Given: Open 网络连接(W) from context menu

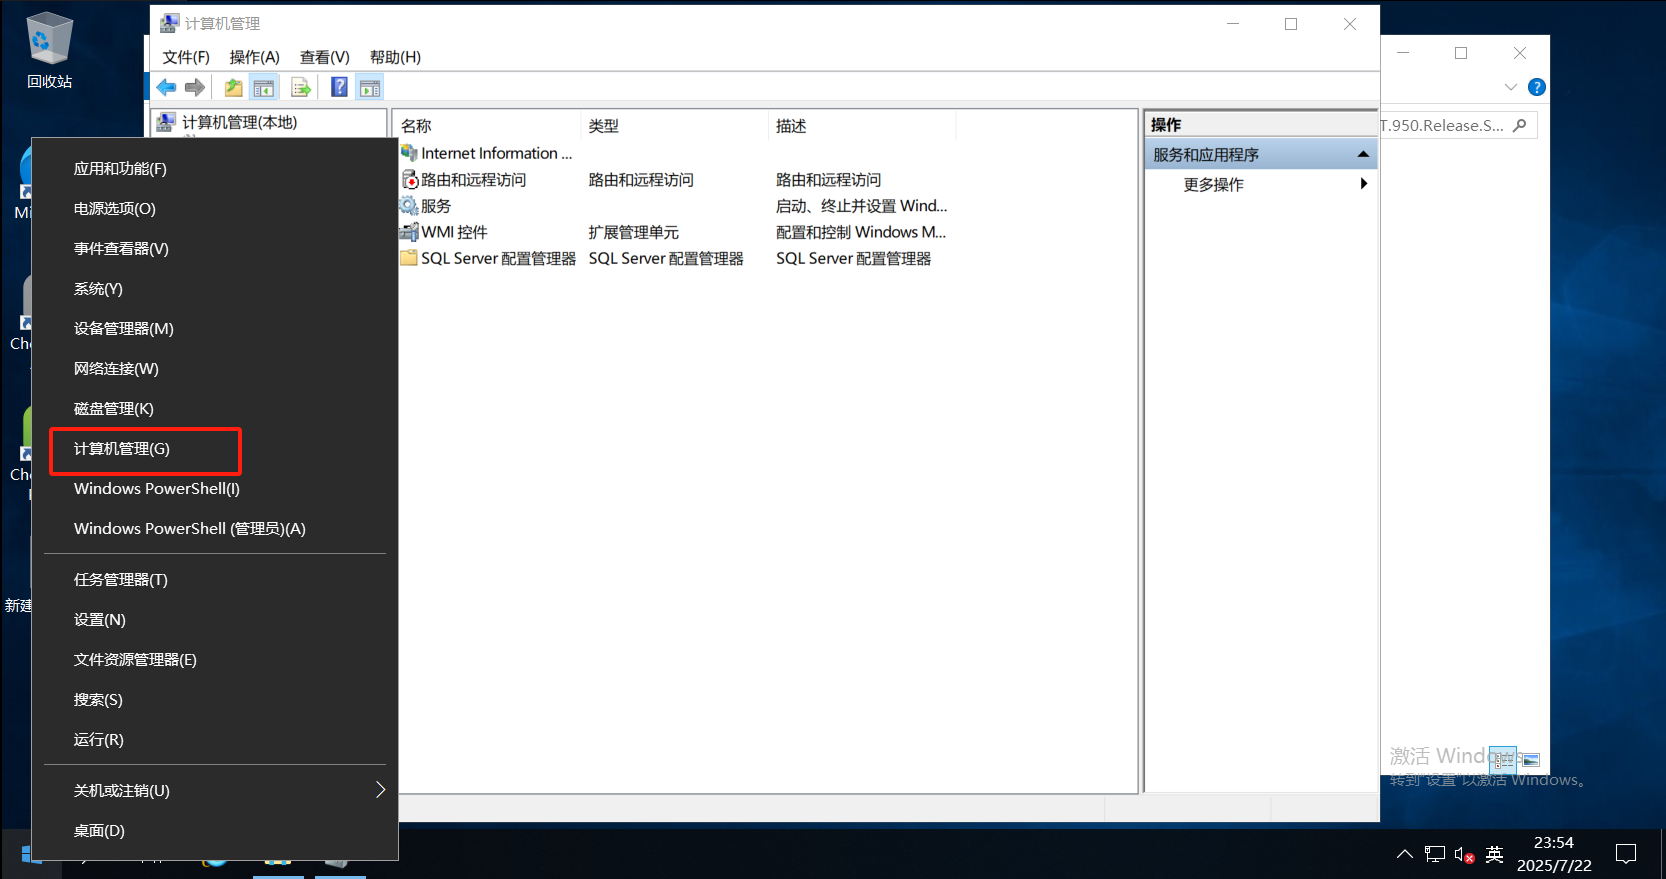Looking at the screenshot, I should [215, 368].
